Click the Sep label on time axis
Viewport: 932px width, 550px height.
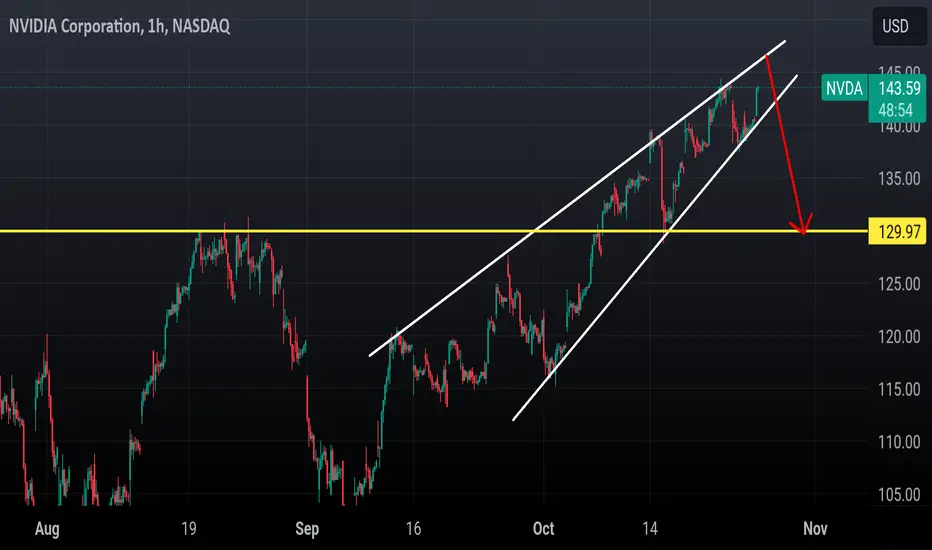(307, 529)
